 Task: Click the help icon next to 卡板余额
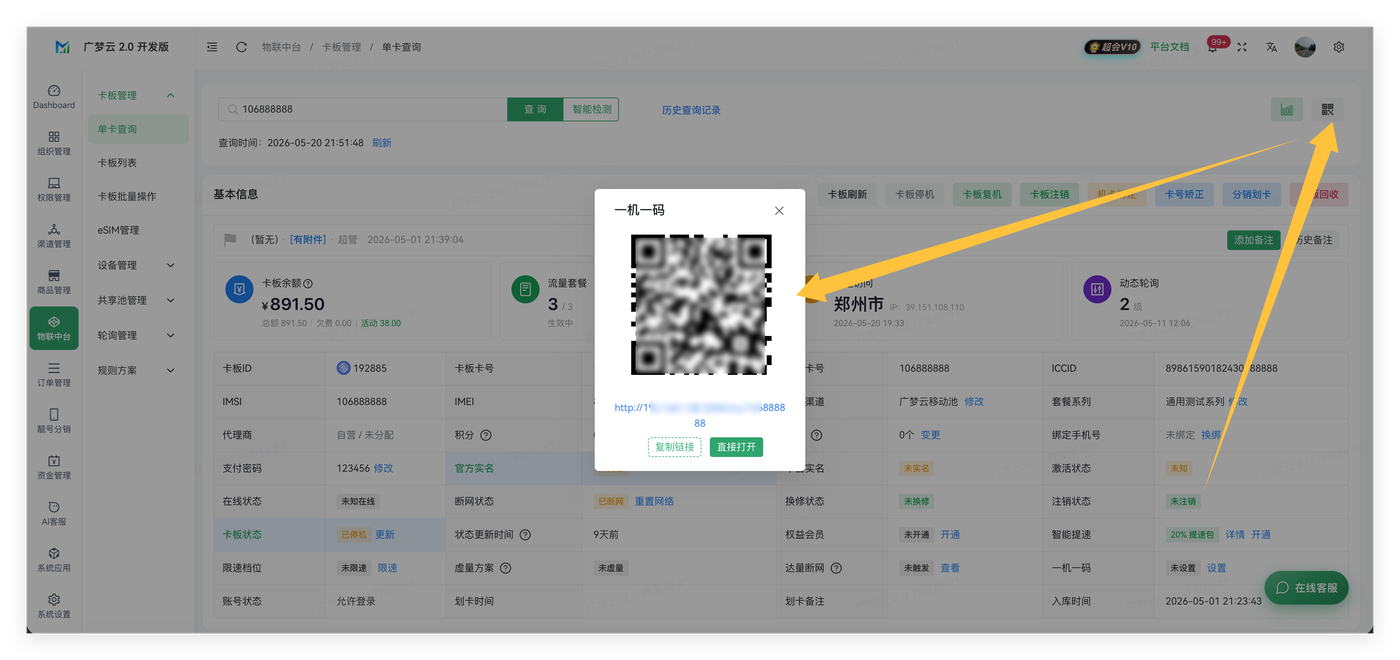[308, 284]
